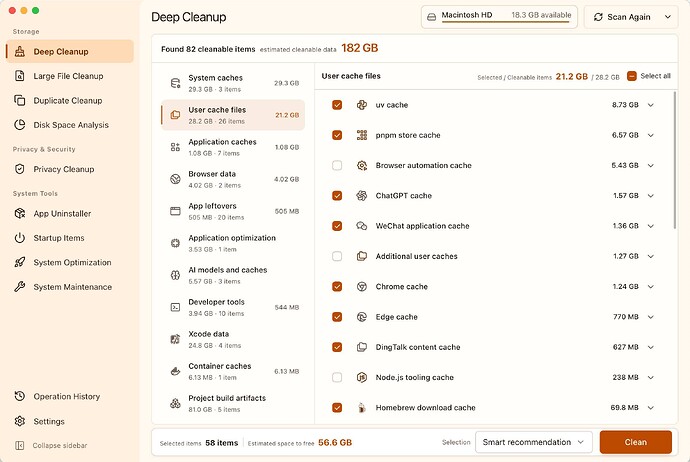Open App Uninstaller in the sidebar
This screenshot has width=690, height=462.
[x=70, y=213]
